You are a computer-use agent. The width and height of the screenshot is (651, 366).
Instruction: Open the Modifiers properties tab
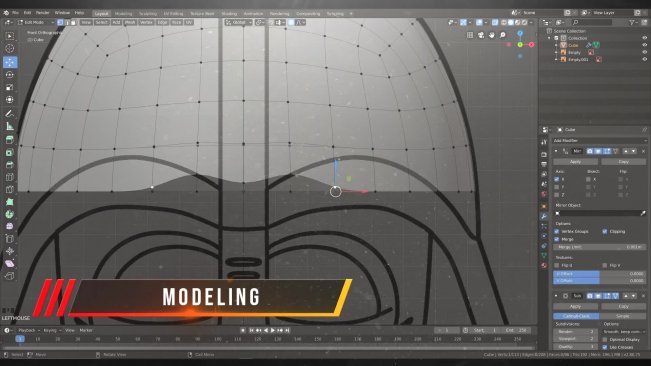coord(544,216)
